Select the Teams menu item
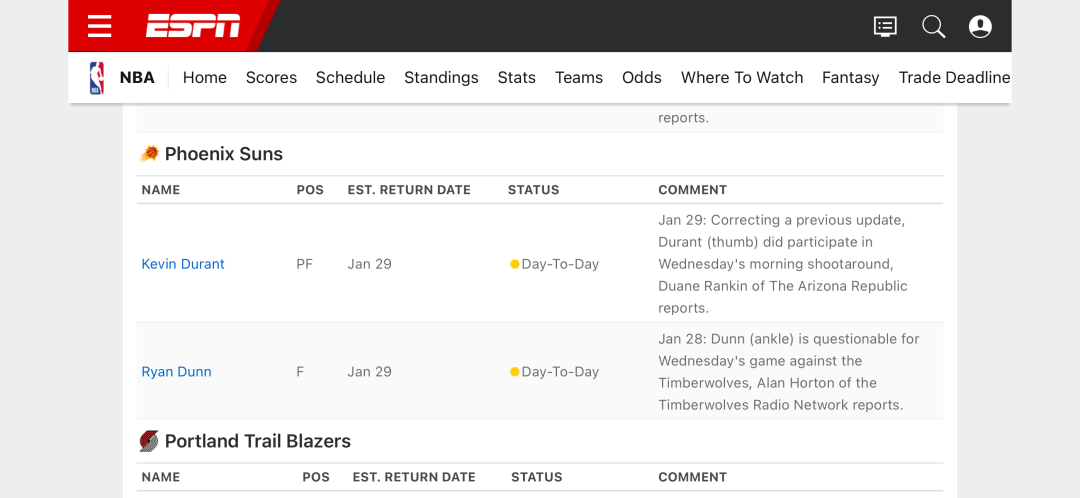Viewport: 1080px width, 498px height. click(x=579, y=78)
